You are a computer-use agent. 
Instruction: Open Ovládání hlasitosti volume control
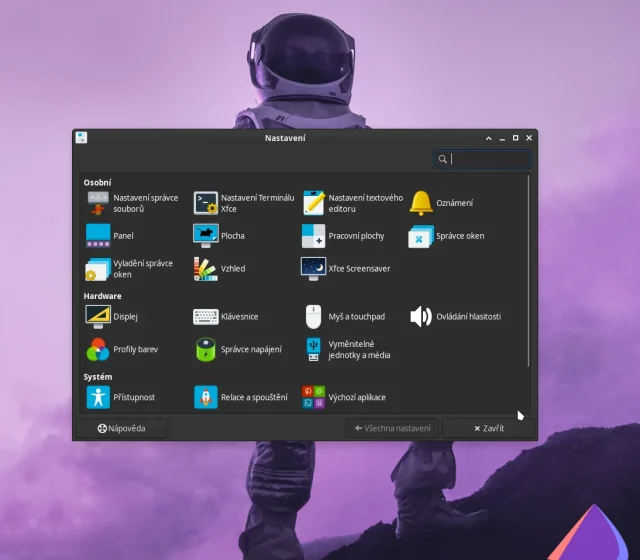click(421, 317)
